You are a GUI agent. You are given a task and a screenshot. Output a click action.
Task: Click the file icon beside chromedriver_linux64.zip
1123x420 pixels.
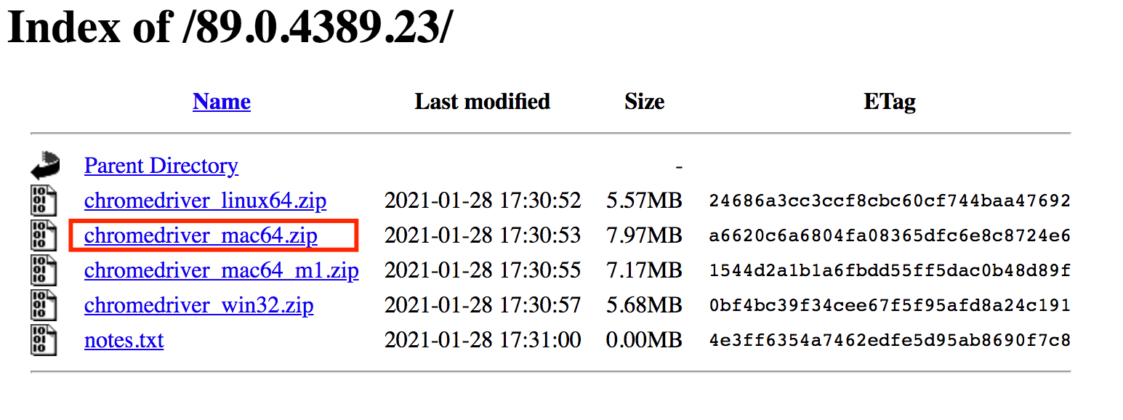[43, 201]
